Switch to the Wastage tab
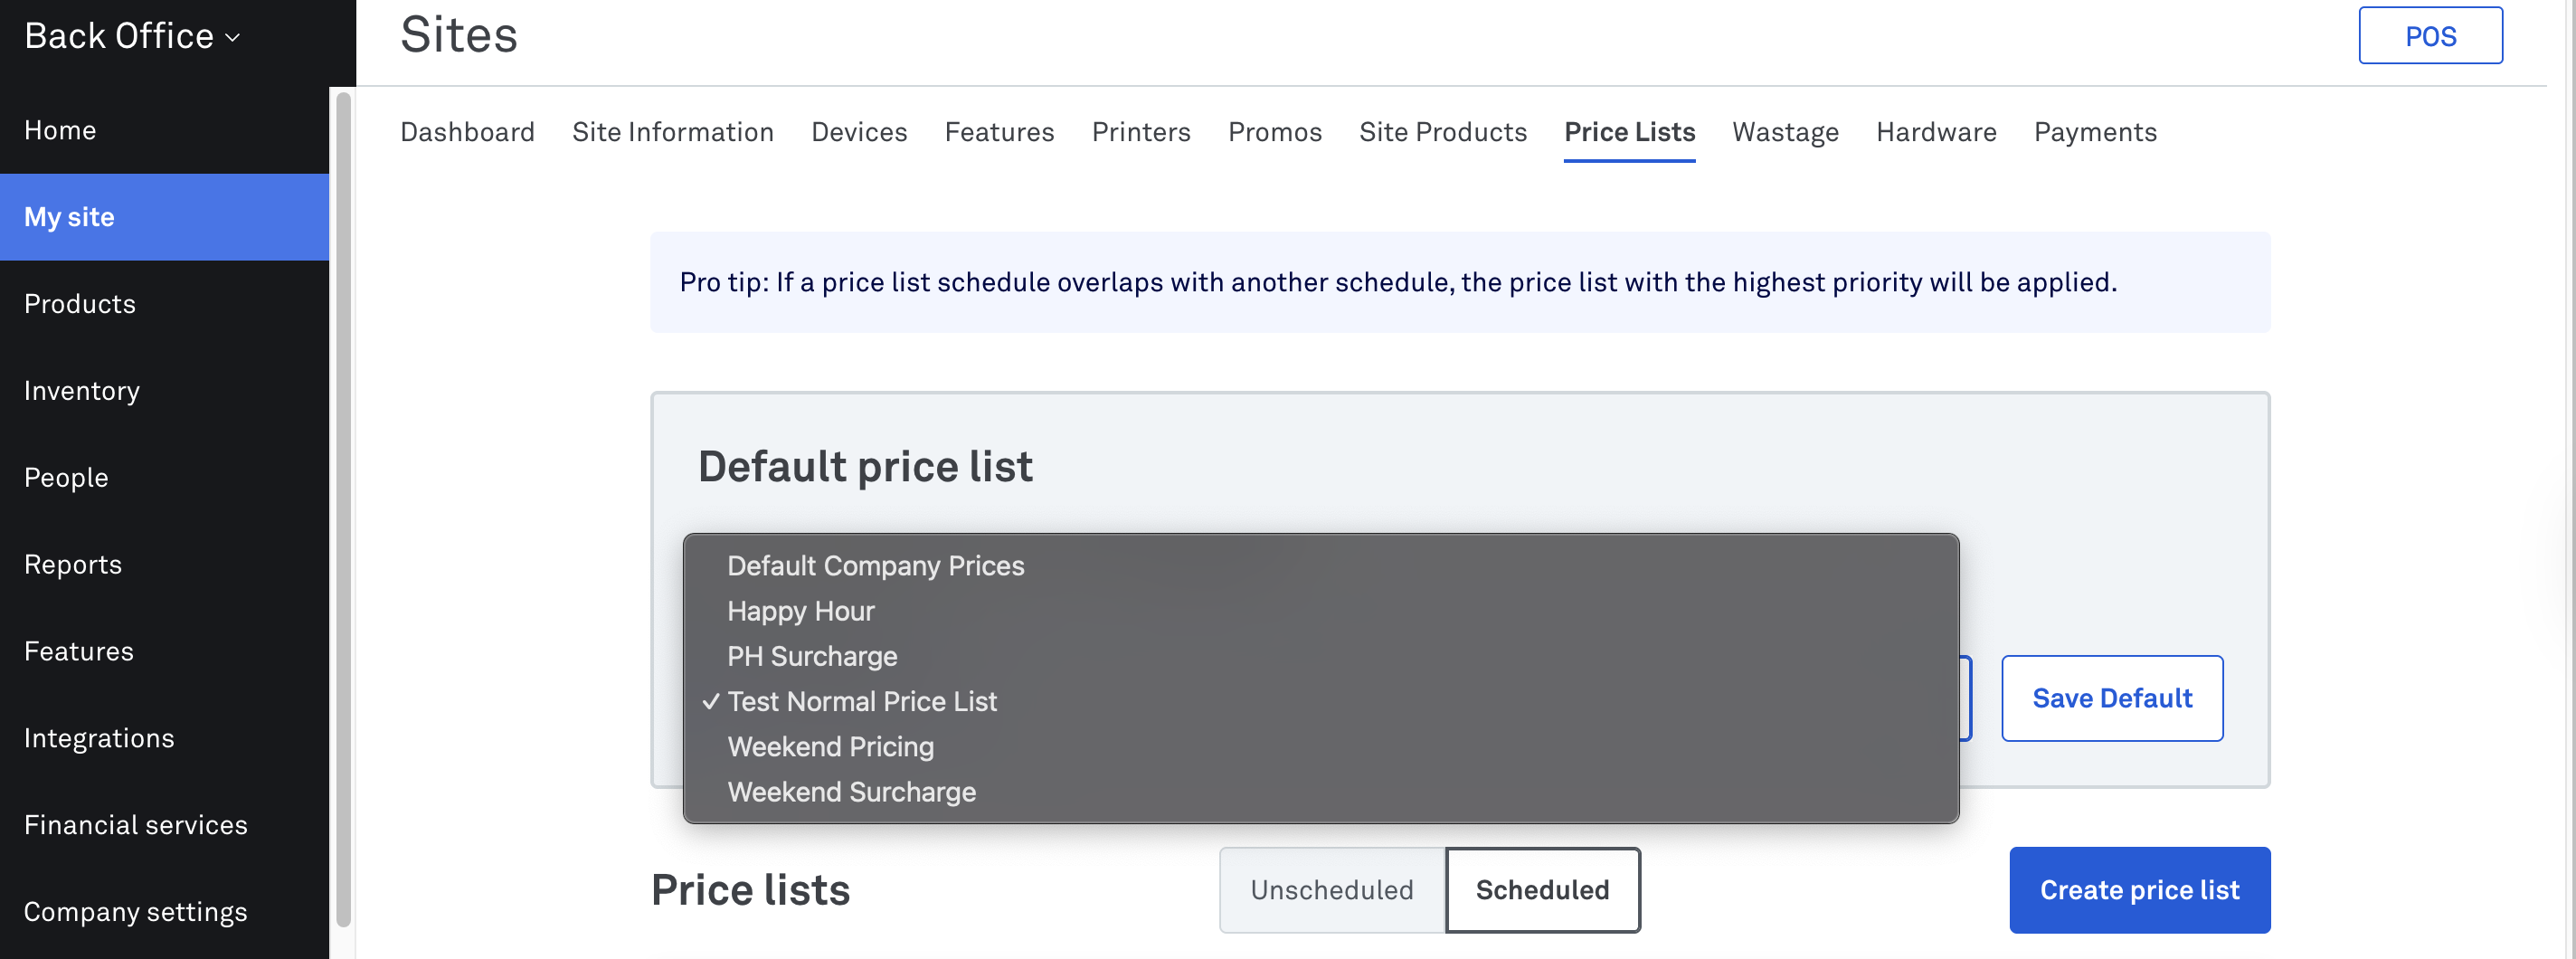 [1786, 132]
